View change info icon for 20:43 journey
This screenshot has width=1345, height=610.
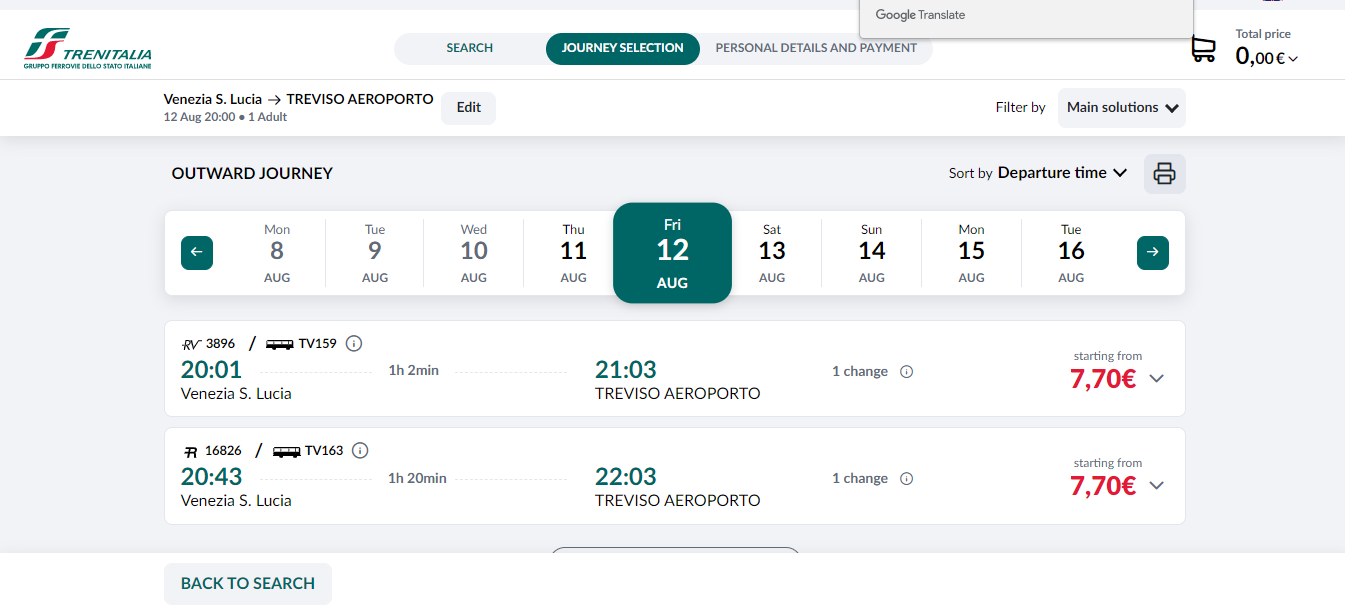907,479
